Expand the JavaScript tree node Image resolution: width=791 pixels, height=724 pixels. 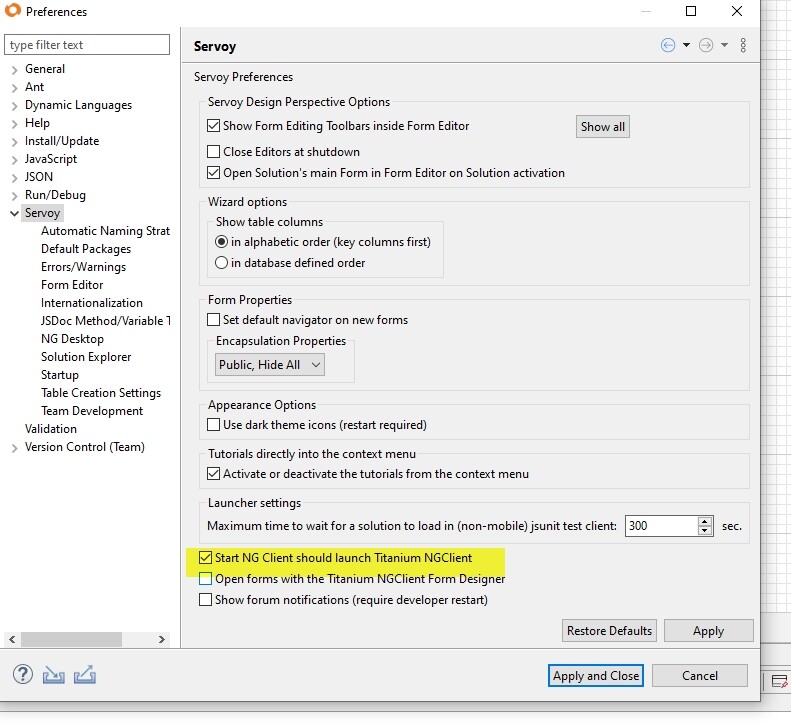tap(15, 160)
